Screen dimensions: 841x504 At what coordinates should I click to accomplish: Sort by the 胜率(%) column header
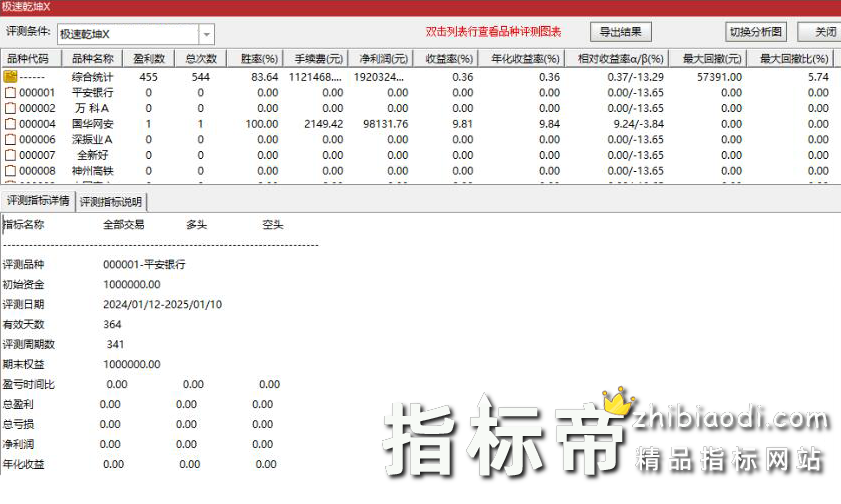point(255,58)
